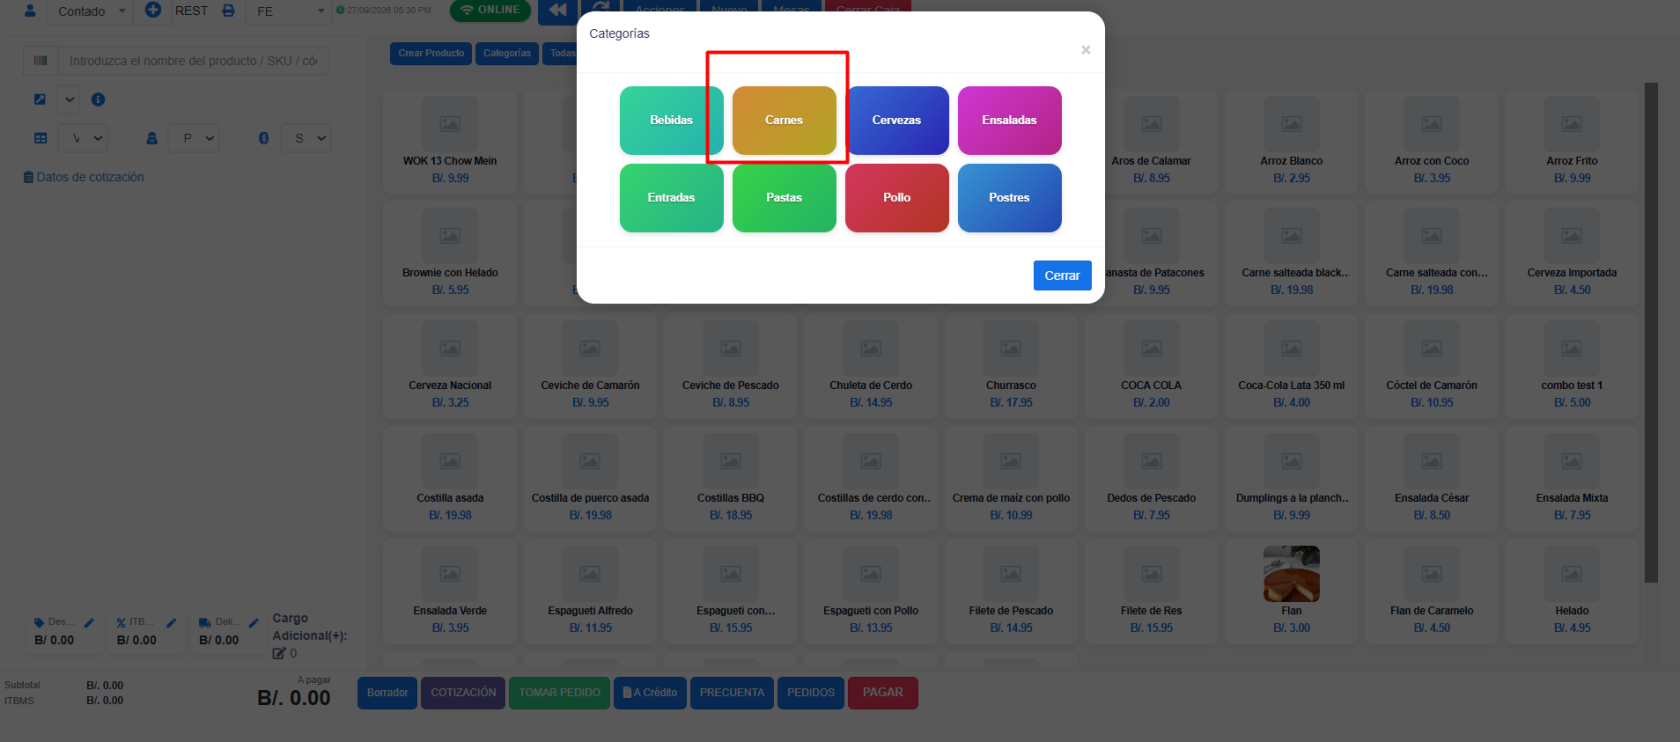Click the PAGAR button
The height and width of the screenshot is (742, 1680).
(883, 692)
